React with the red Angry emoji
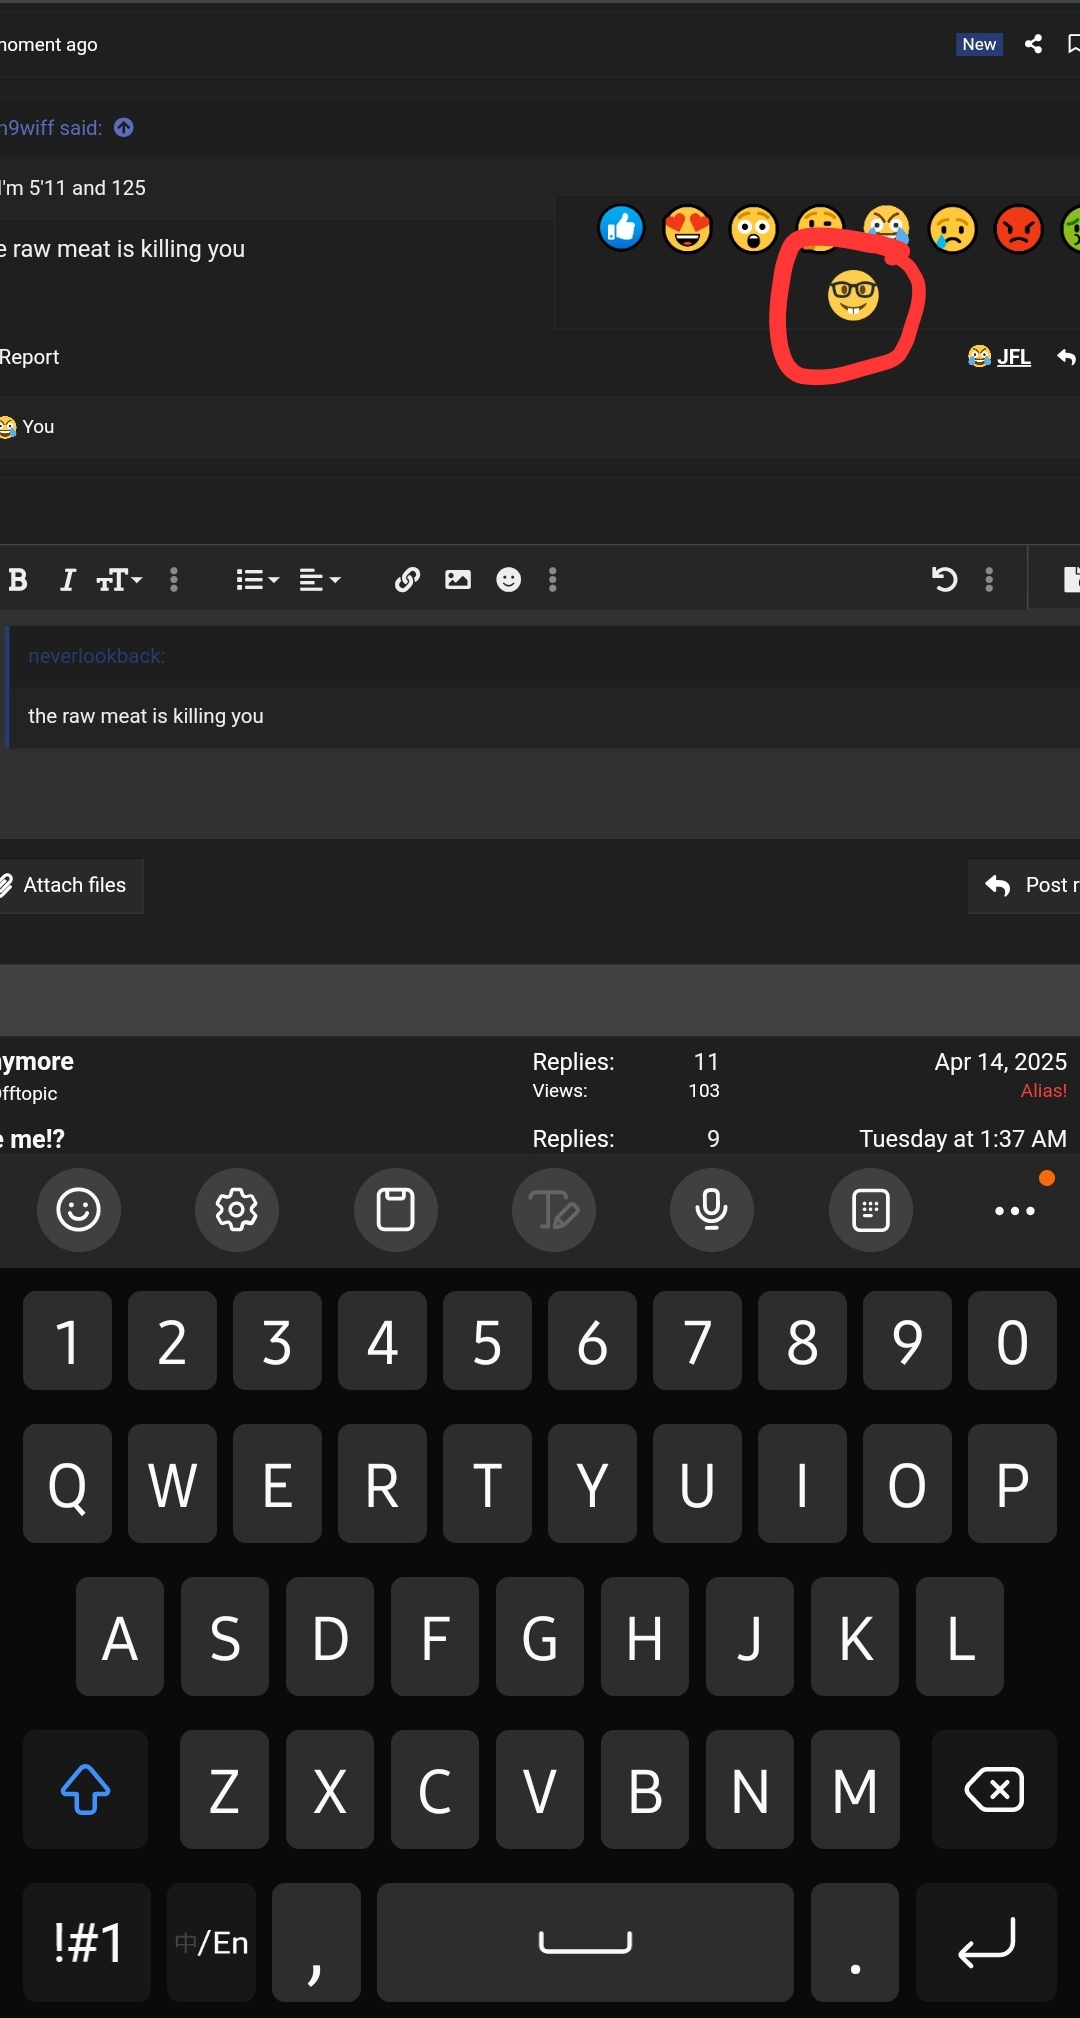Viewport: 1080px width, 2018px height. pos(1018,229)
